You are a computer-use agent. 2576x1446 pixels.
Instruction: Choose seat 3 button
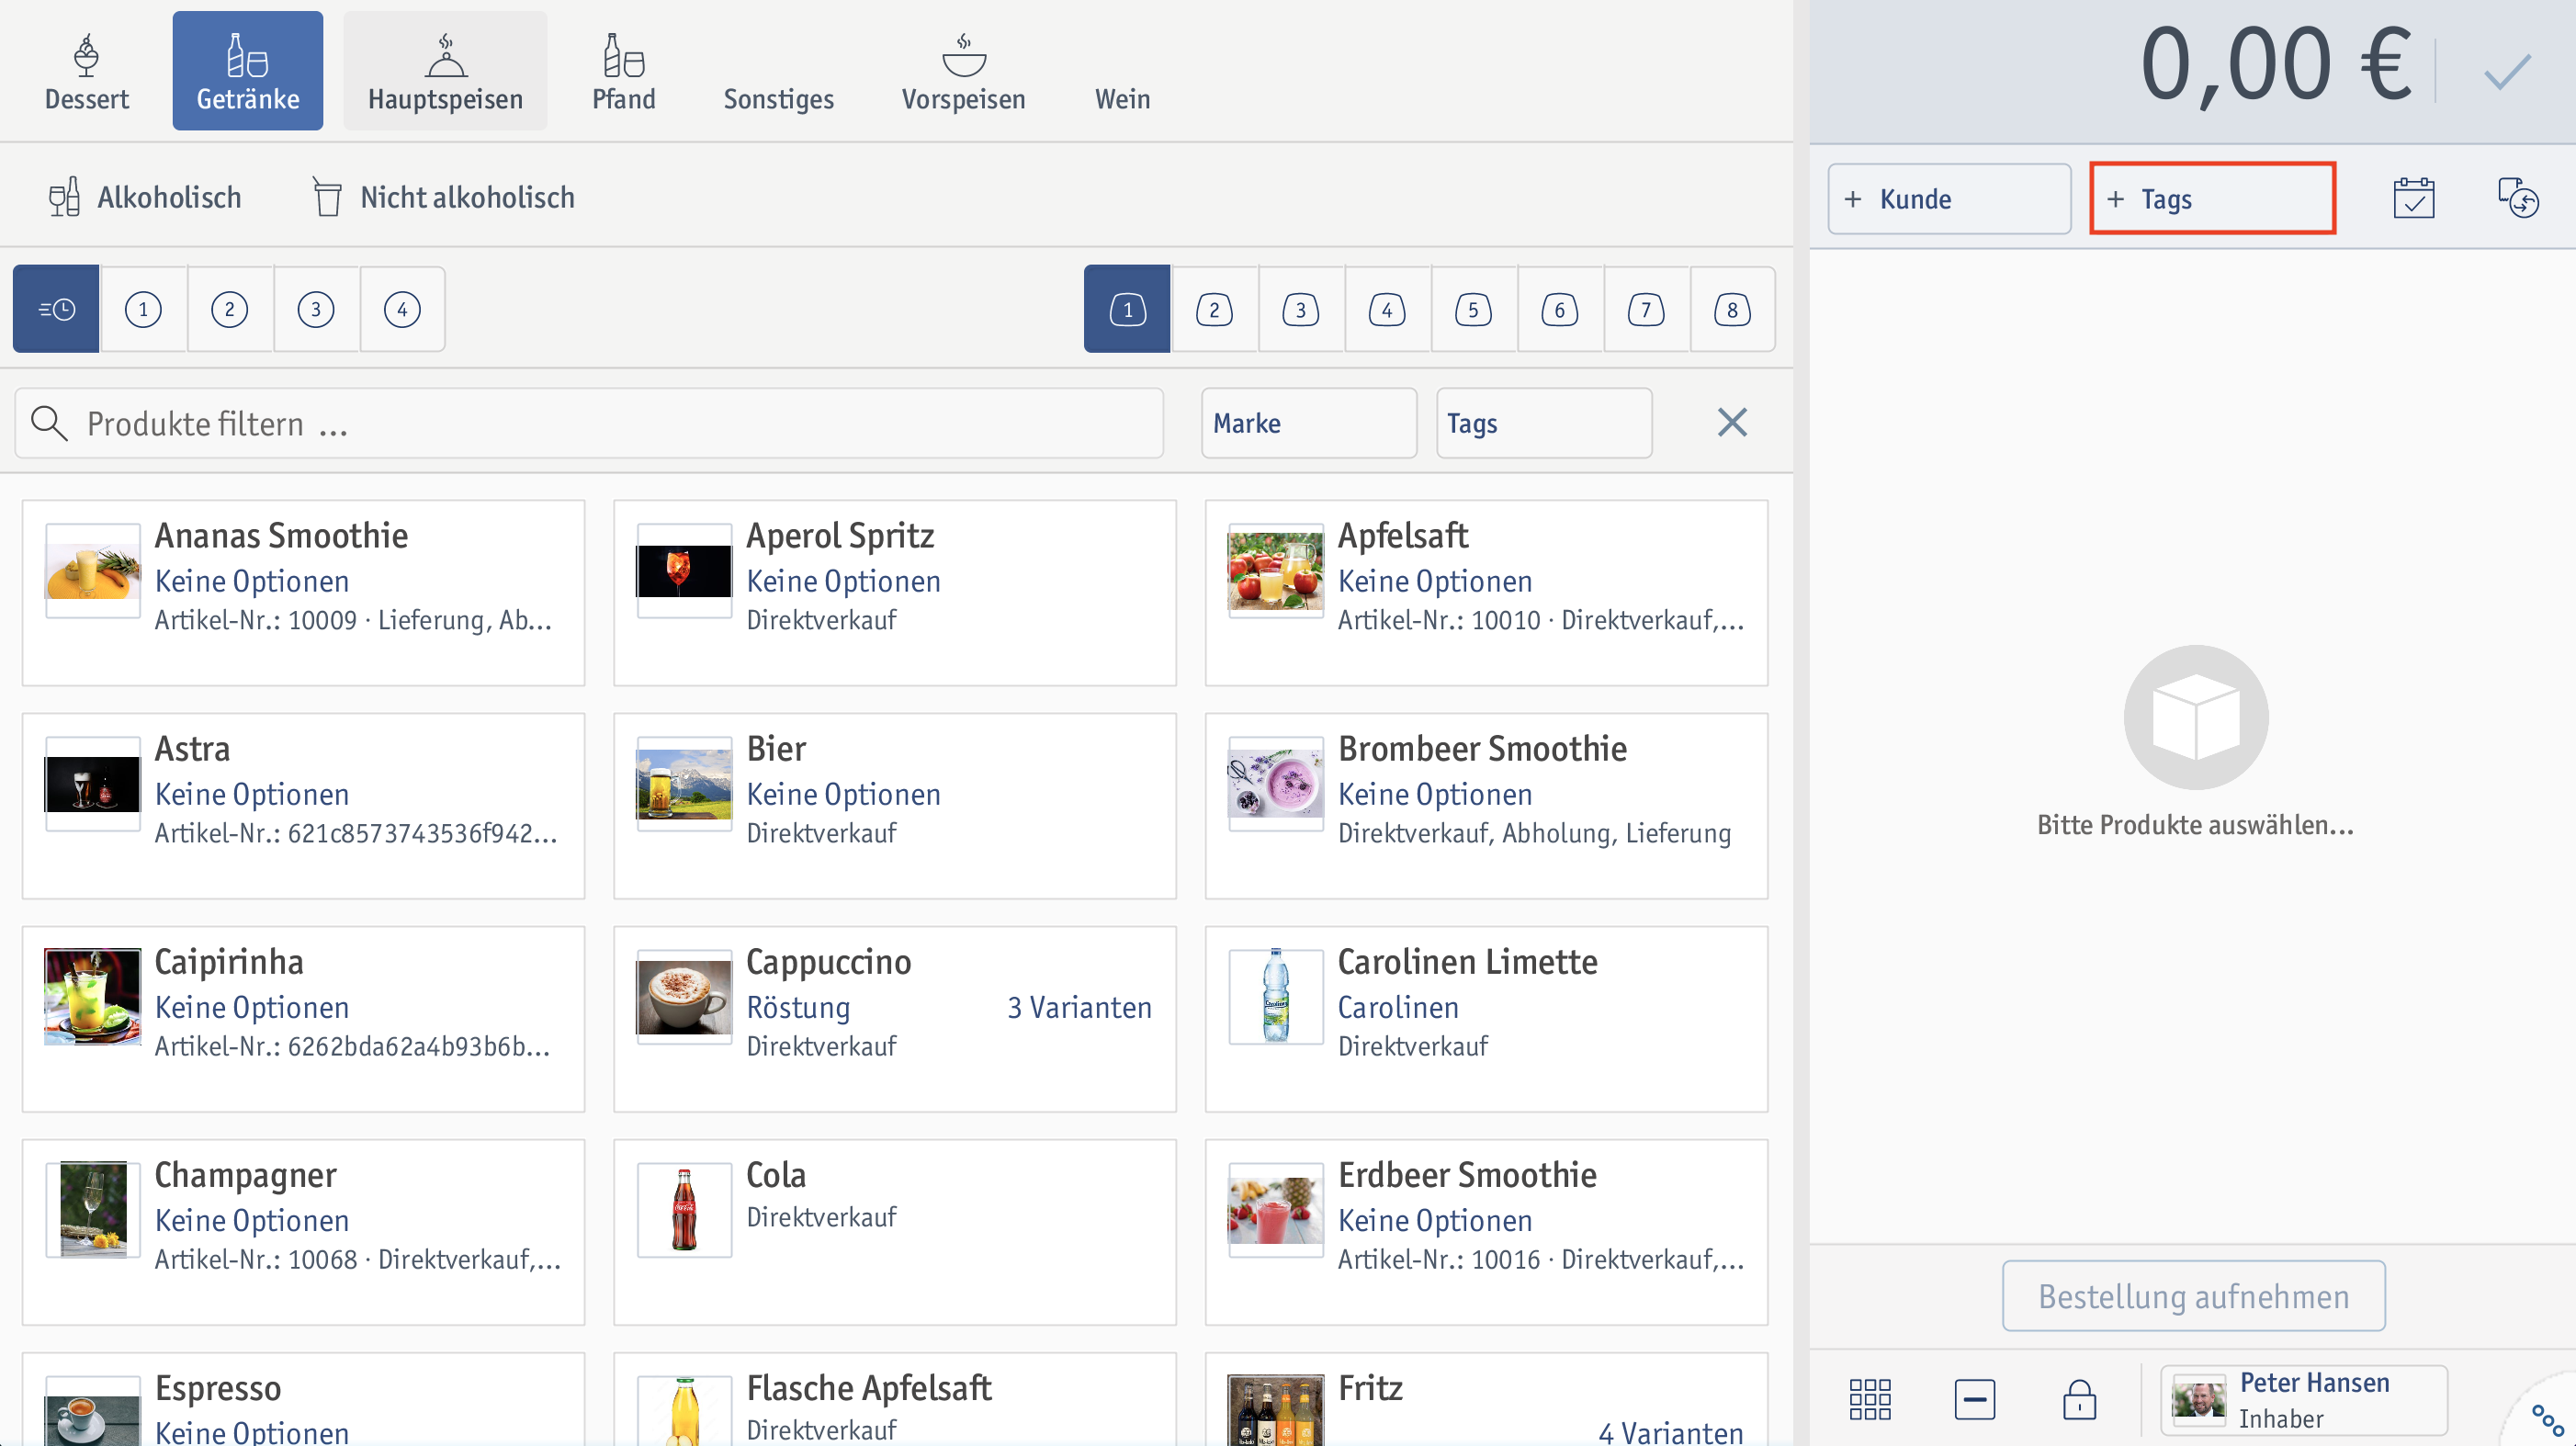1300,309
